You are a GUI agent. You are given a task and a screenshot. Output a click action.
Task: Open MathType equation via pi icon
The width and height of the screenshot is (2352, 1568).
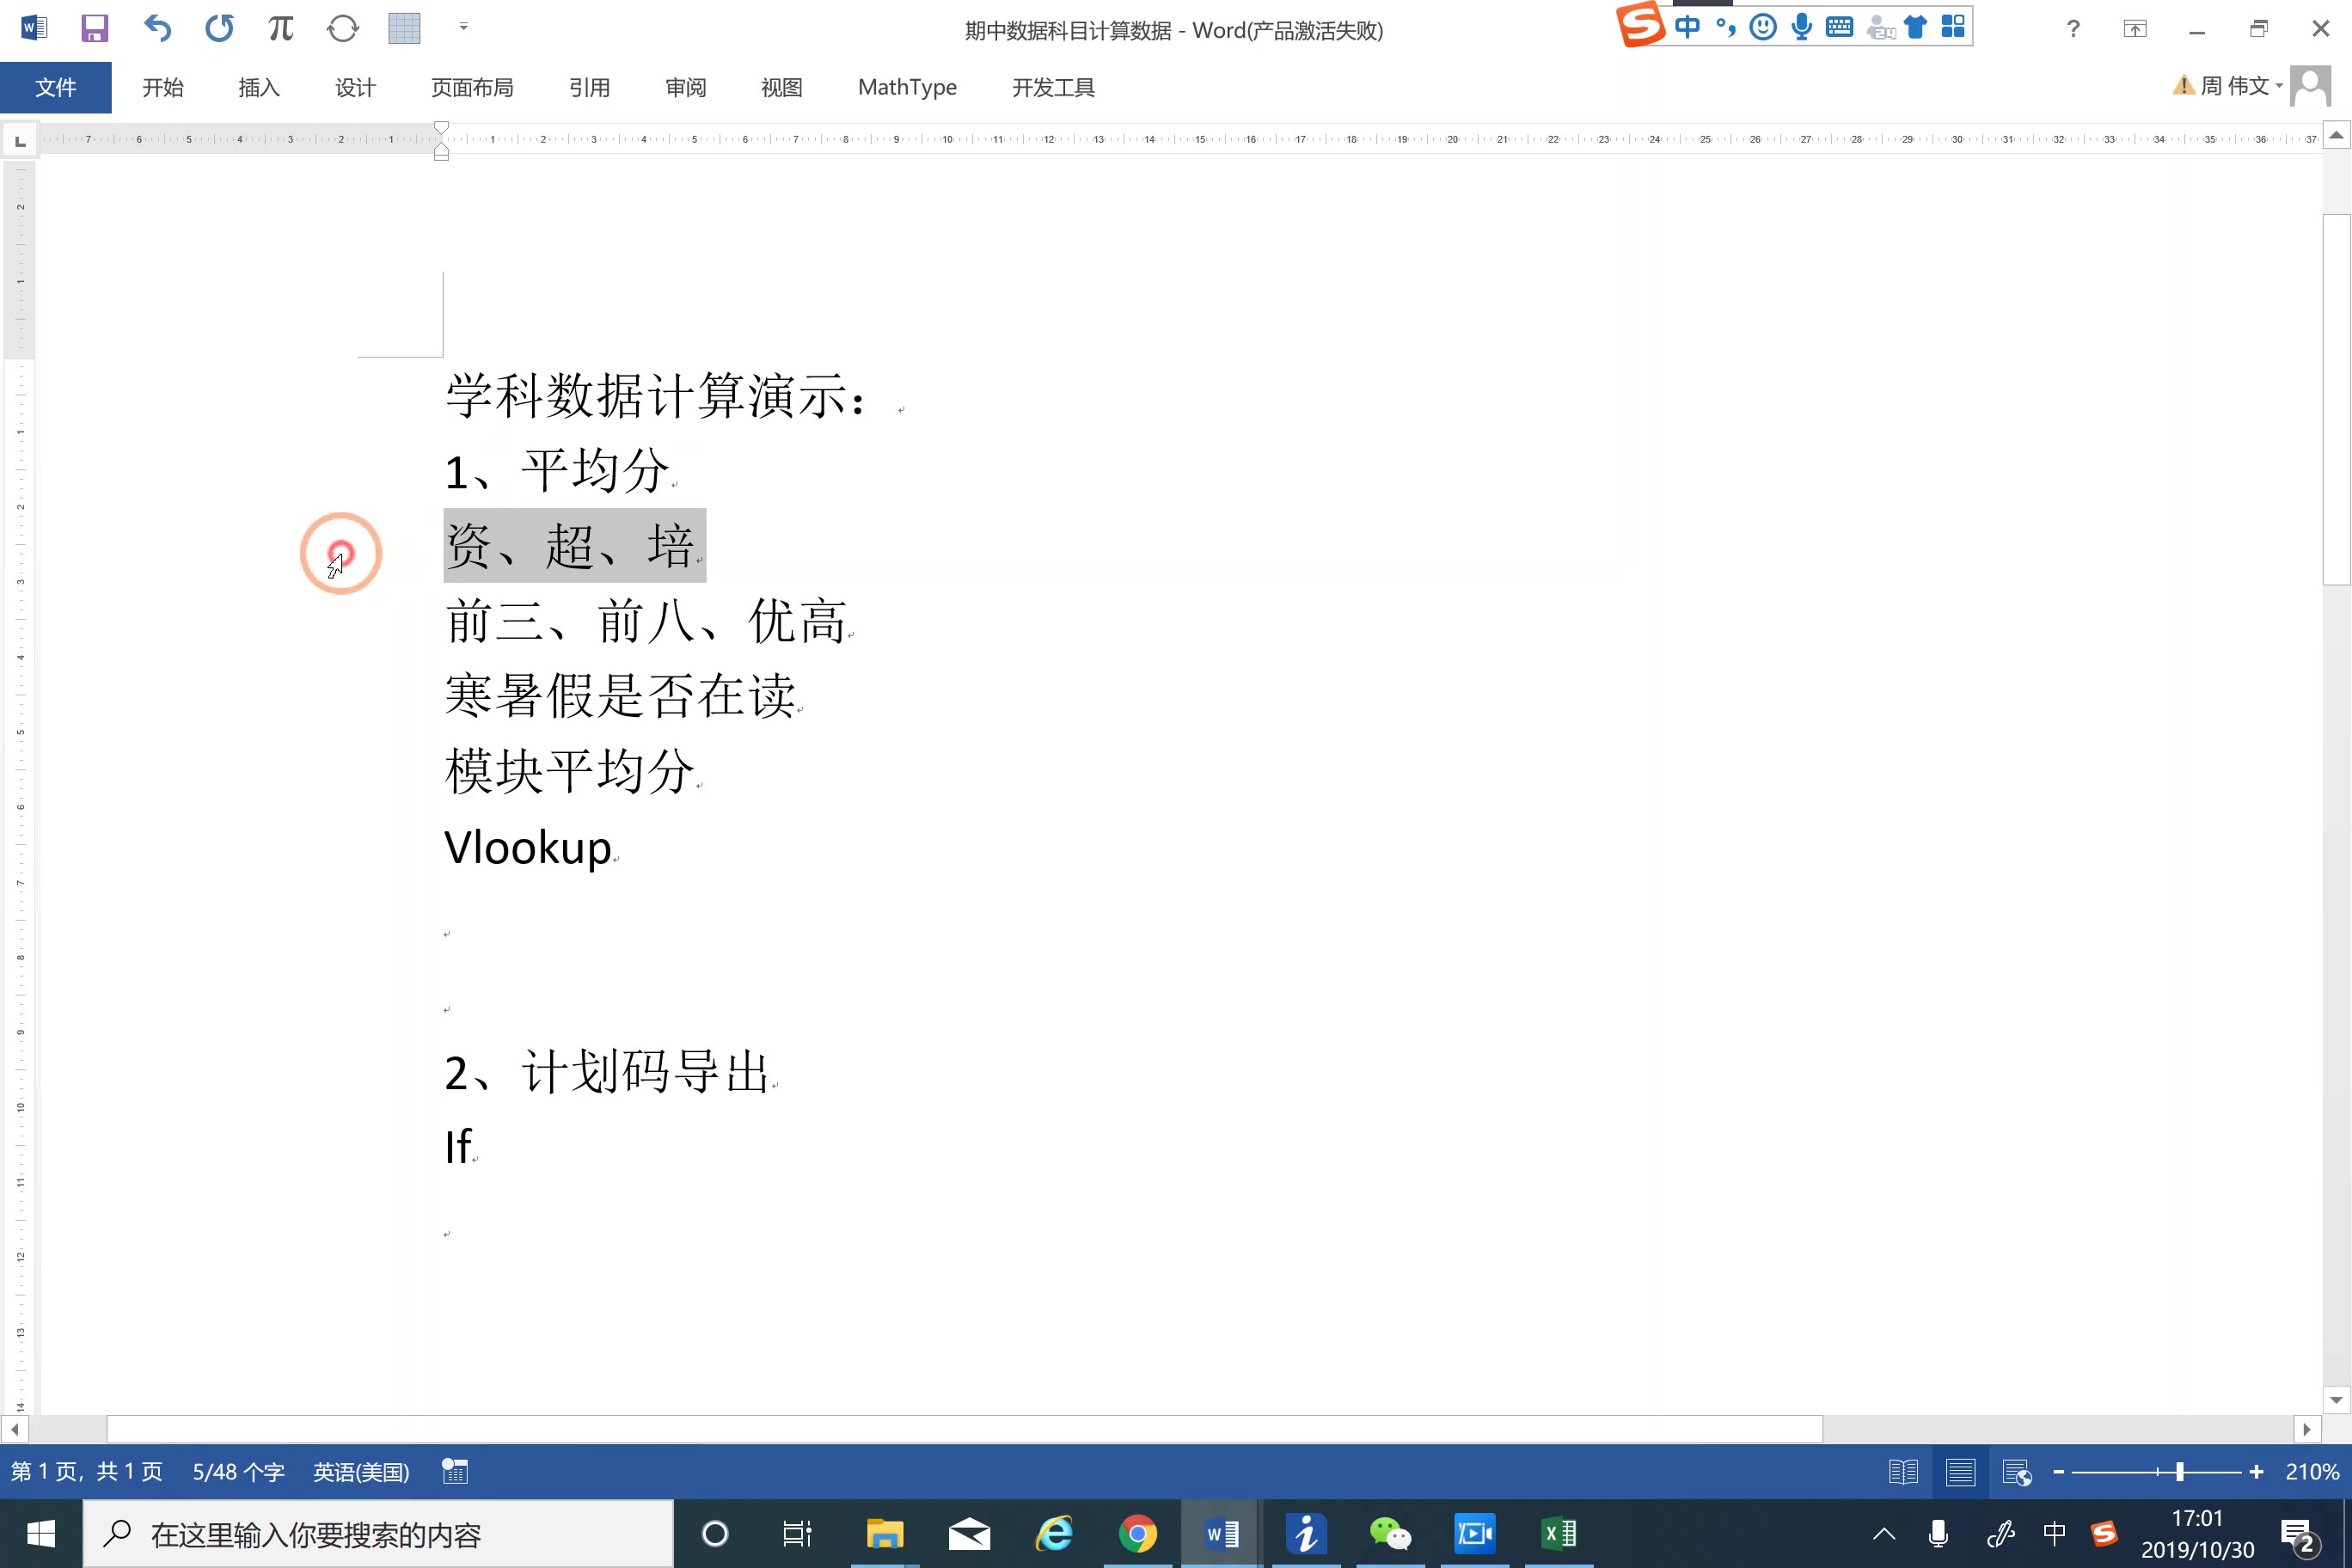point(280,28)
